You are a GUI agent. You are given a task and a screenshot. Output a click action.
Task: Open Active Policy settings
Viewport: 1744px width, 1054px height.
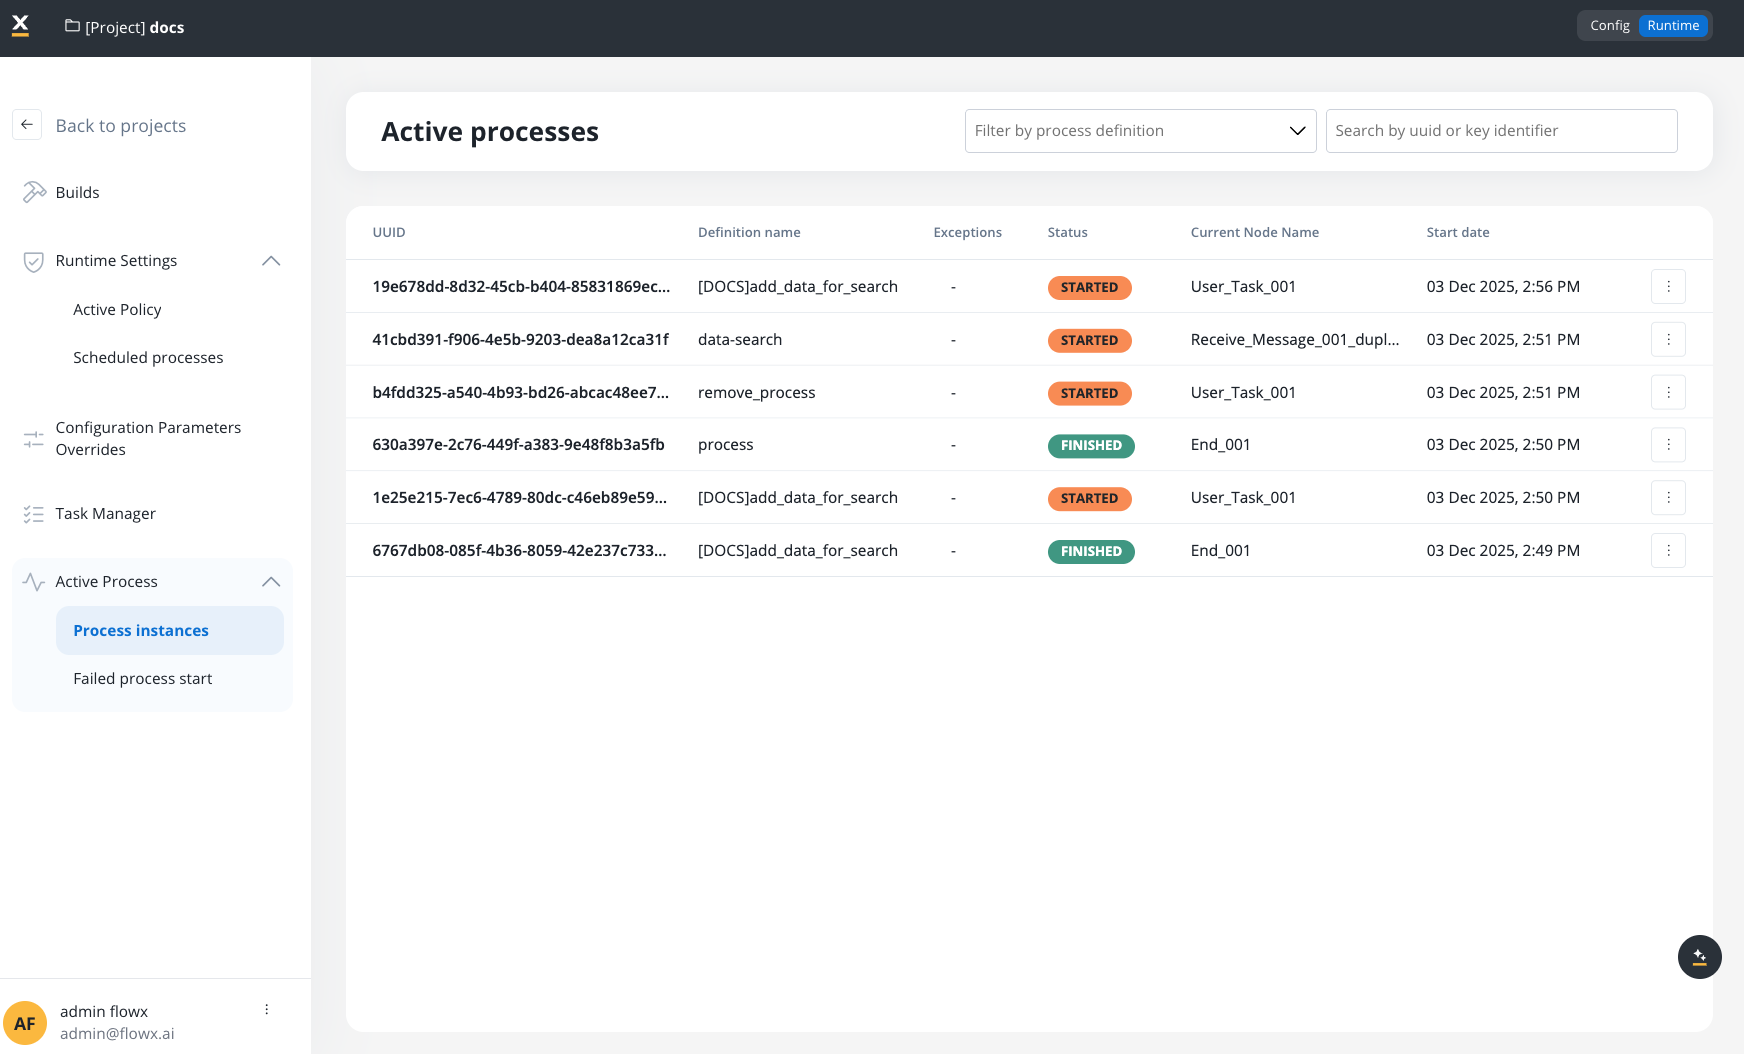click(117, 310)
